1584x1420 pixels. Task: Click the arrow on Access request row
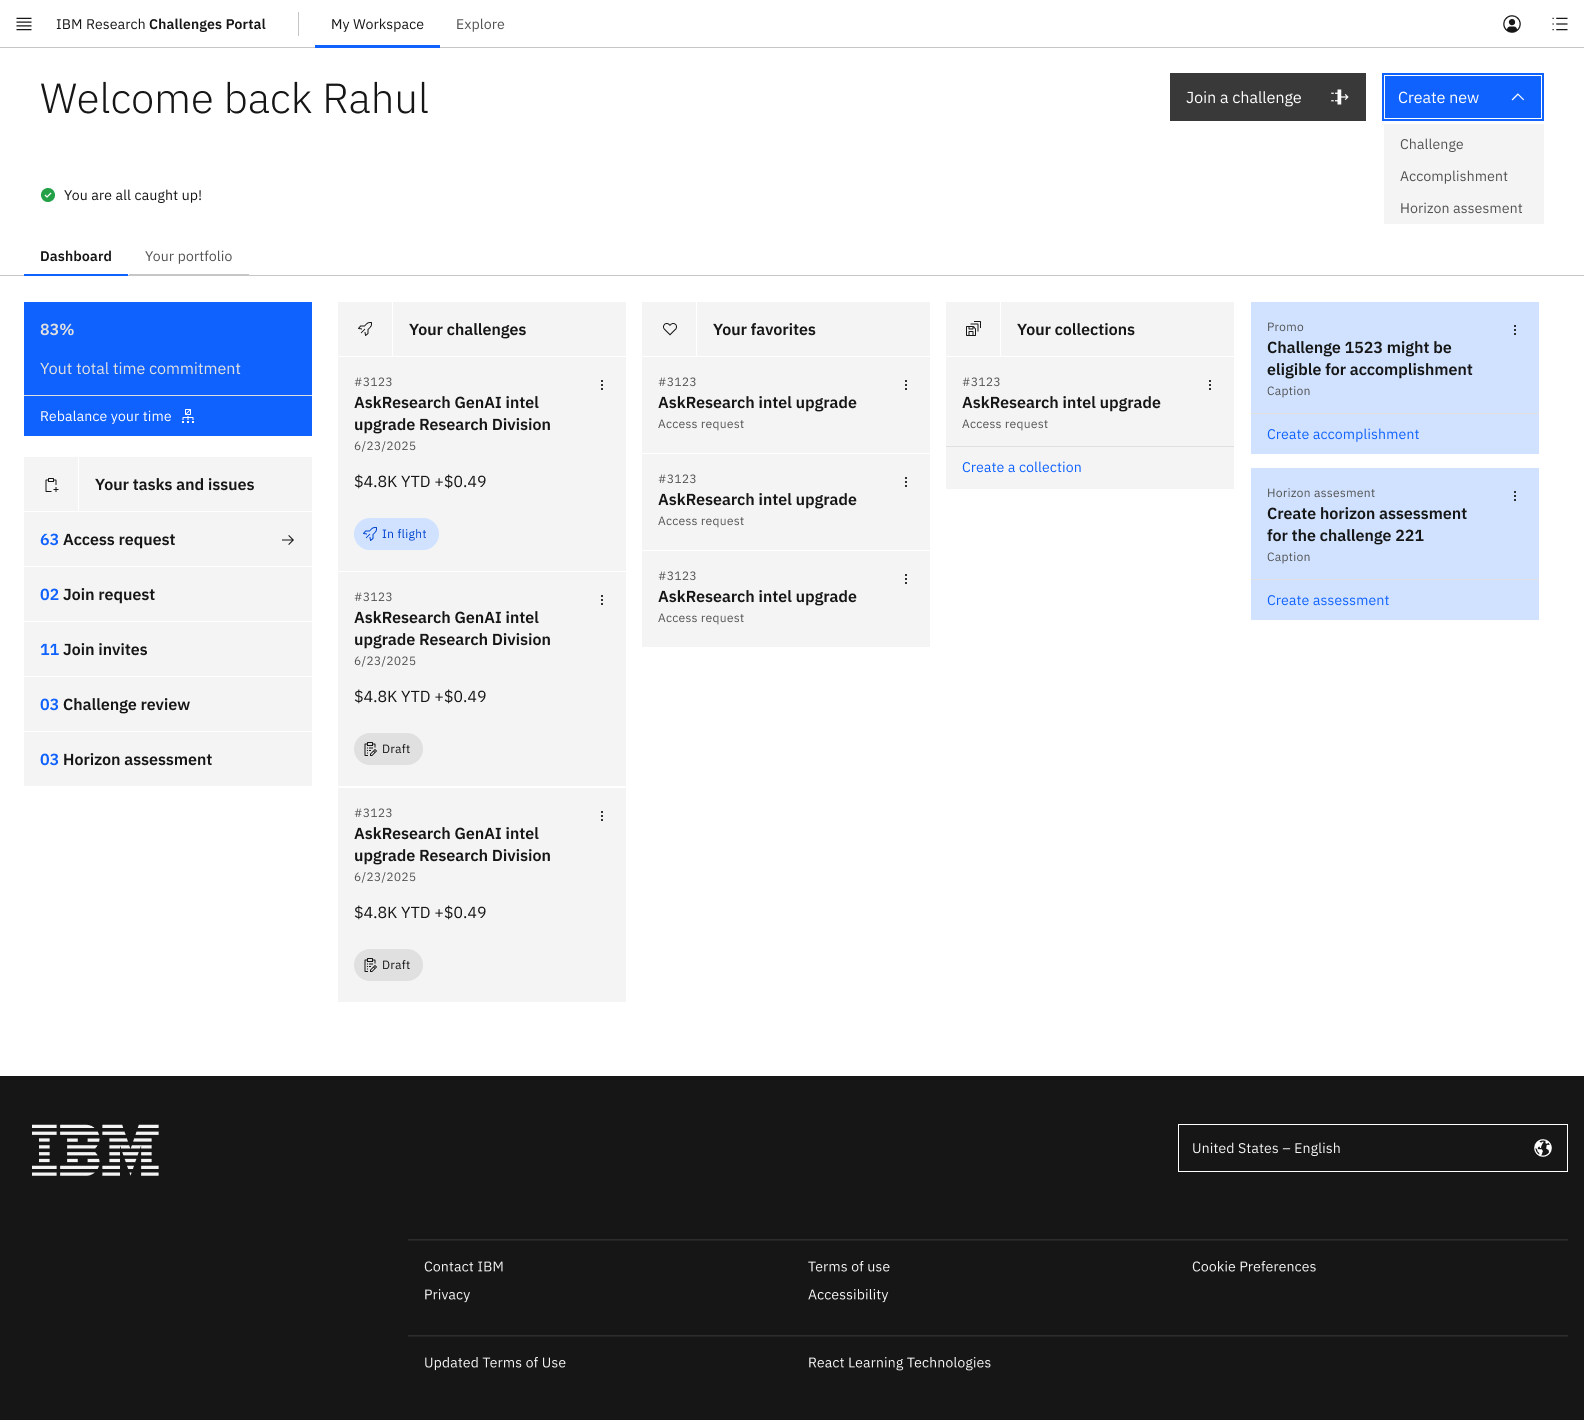(288, 540)
